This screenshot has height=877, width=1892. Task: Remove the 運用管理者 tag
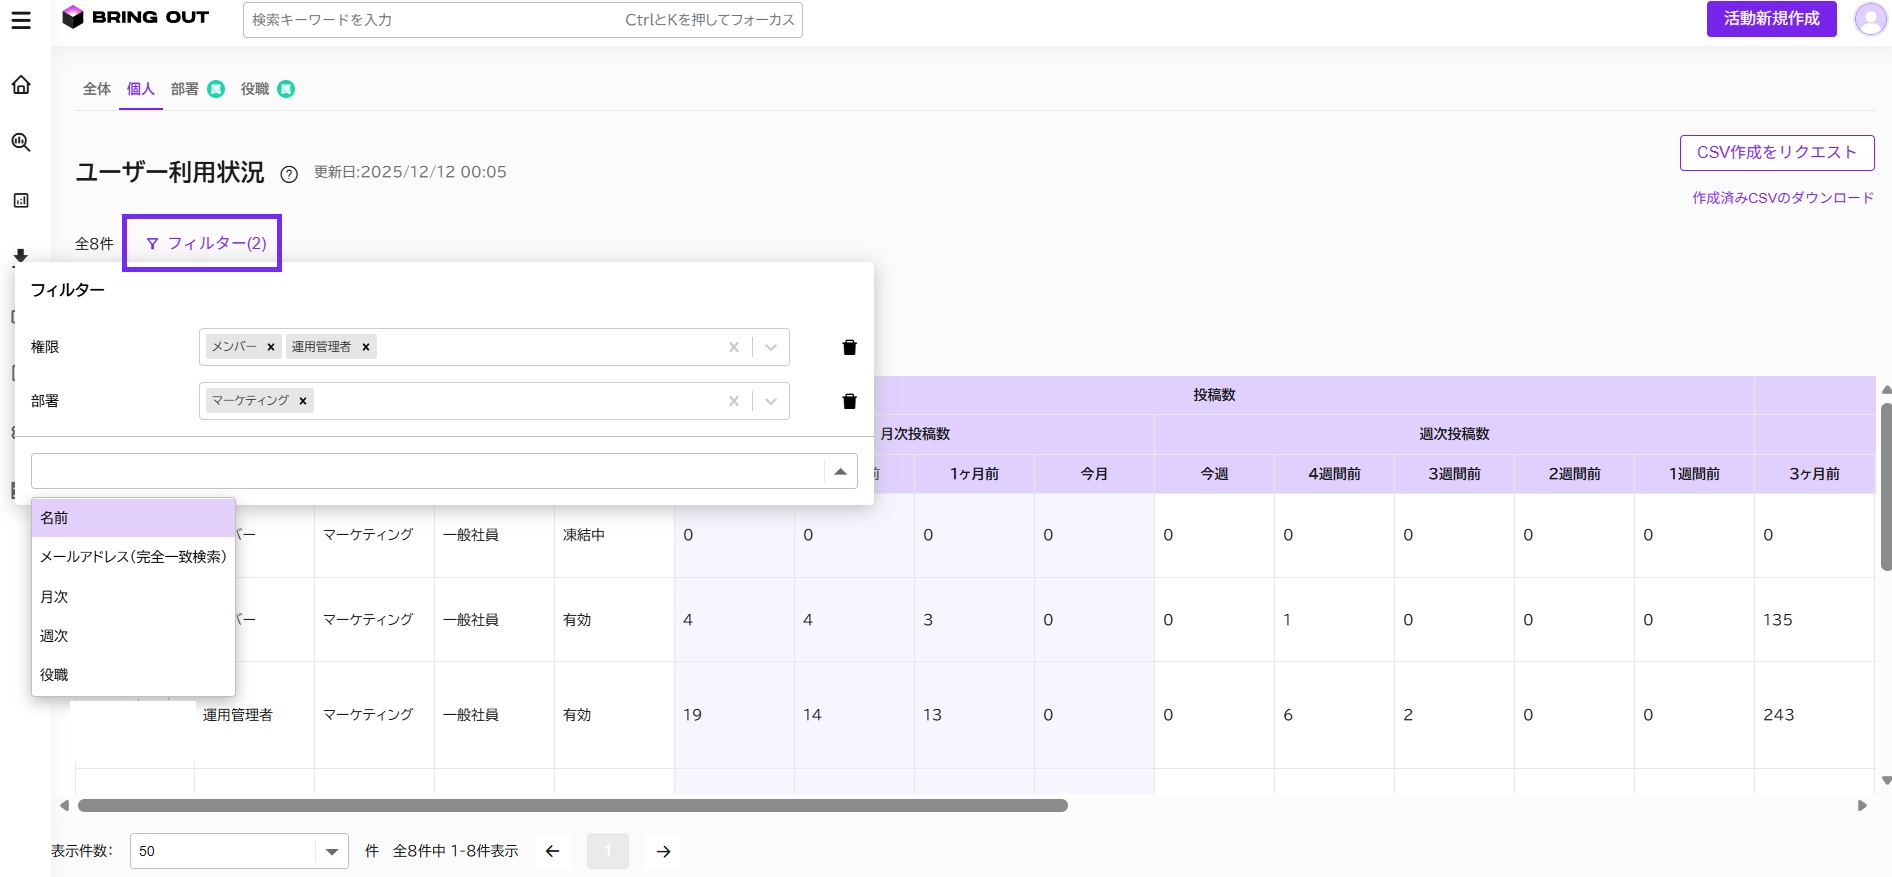click(x=366, y=347)
